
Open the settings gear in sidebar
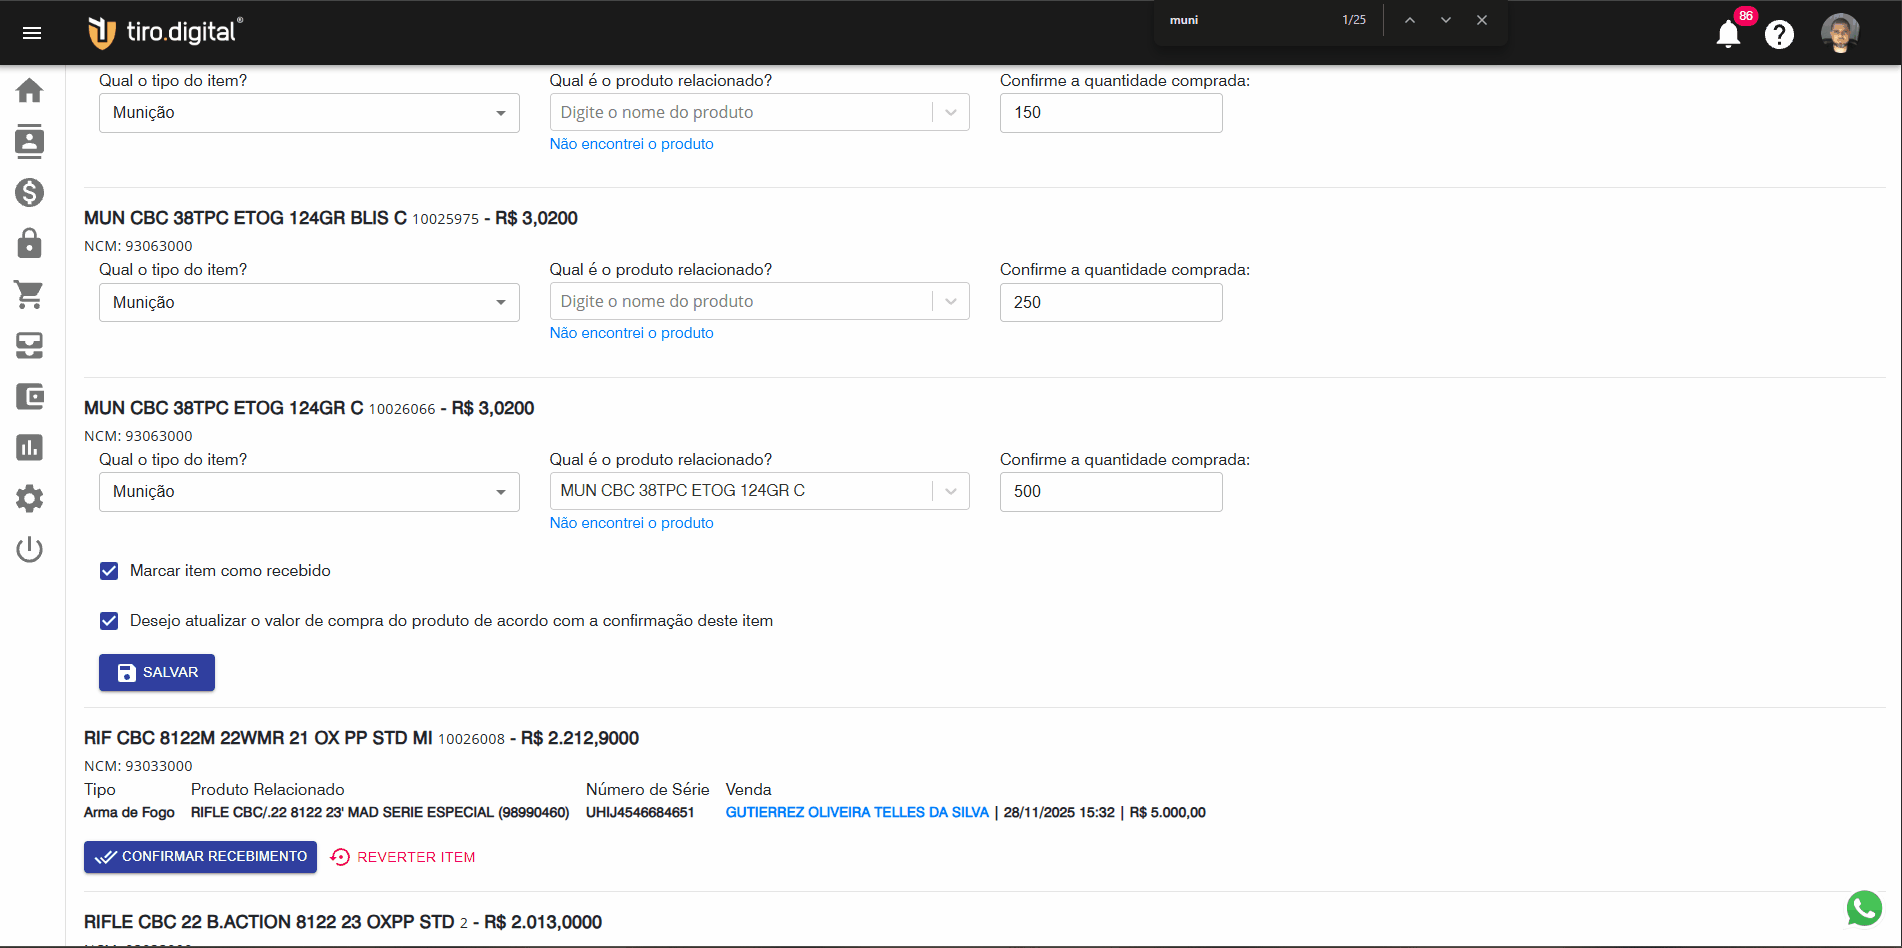(30, 498)
